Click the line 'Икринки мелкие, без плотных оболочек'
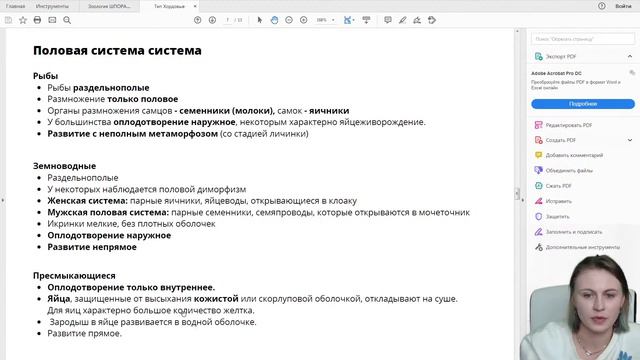 [131, 224]
